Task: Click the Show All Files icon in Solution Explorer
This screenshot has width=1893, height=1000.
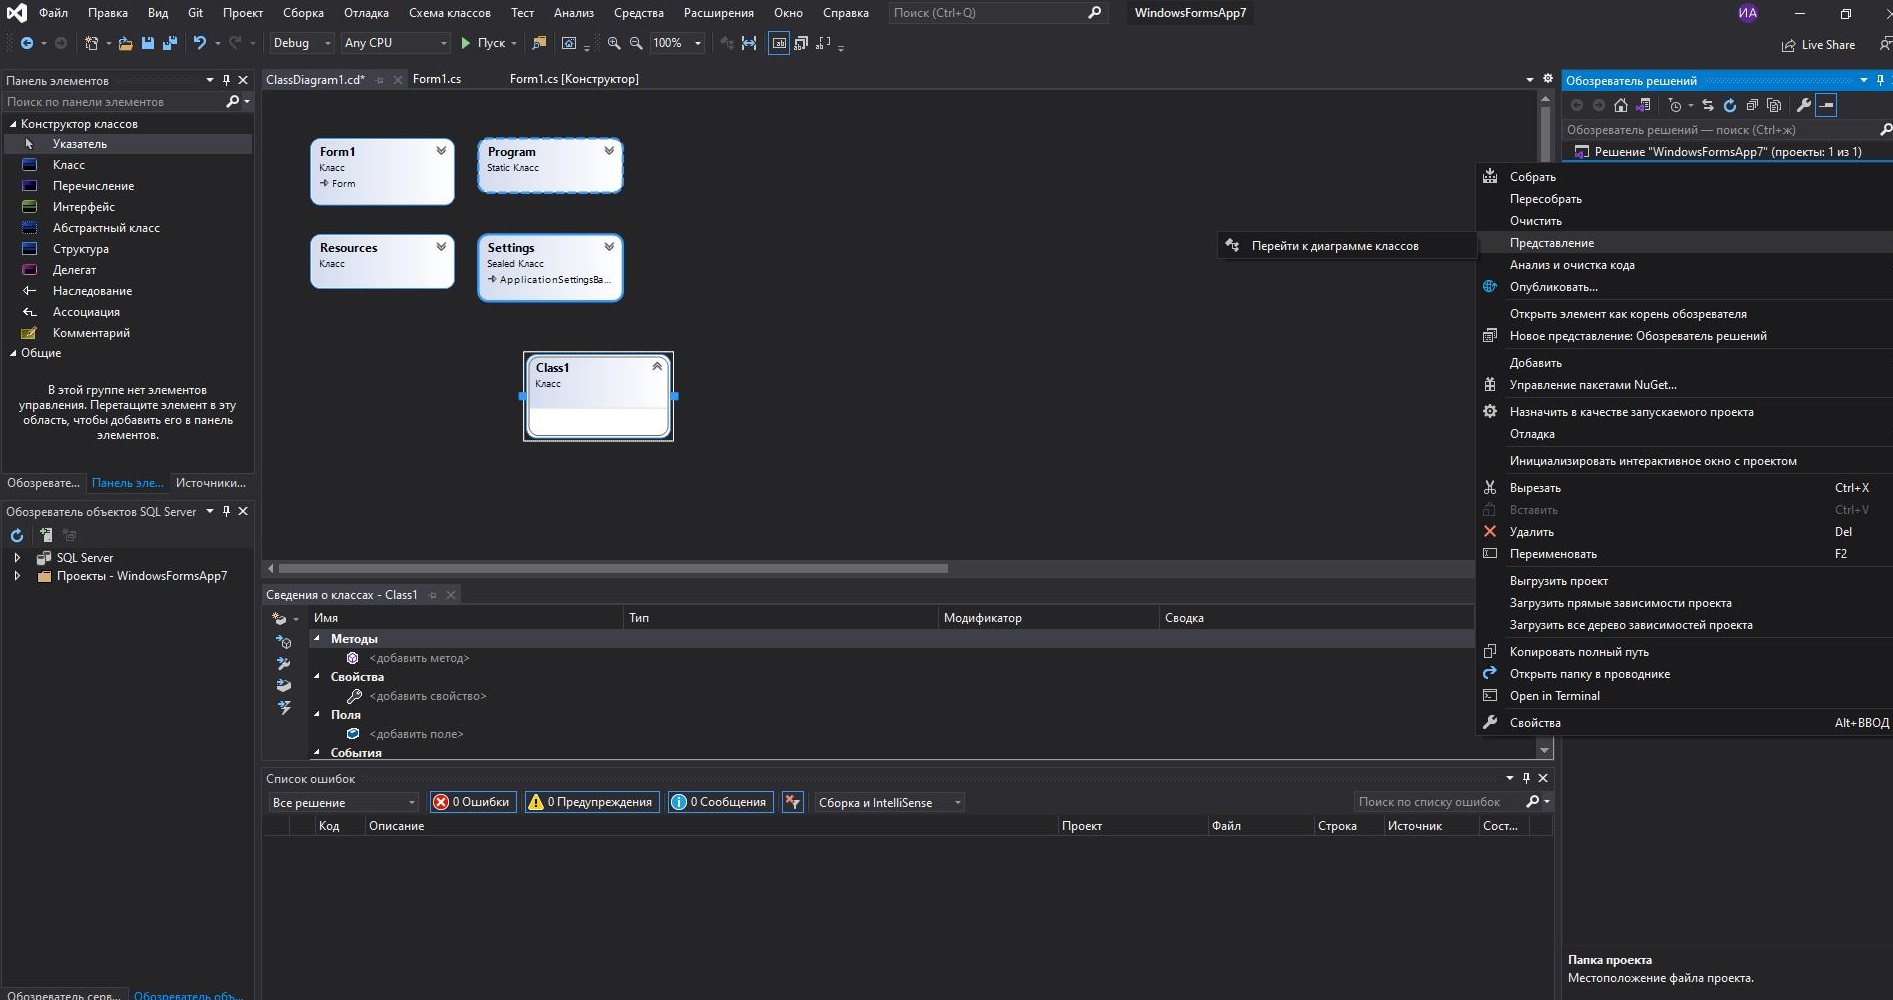Action: point(1774,105)
